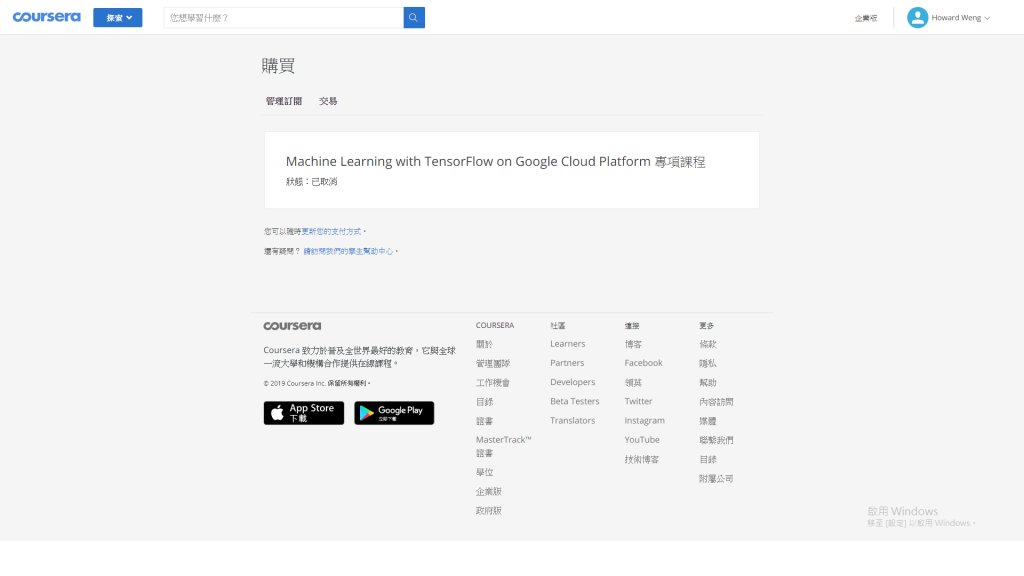Viewport: 1024px width, 576px height.
Task: Click the Coursera logo in the header
Action: 46,17
